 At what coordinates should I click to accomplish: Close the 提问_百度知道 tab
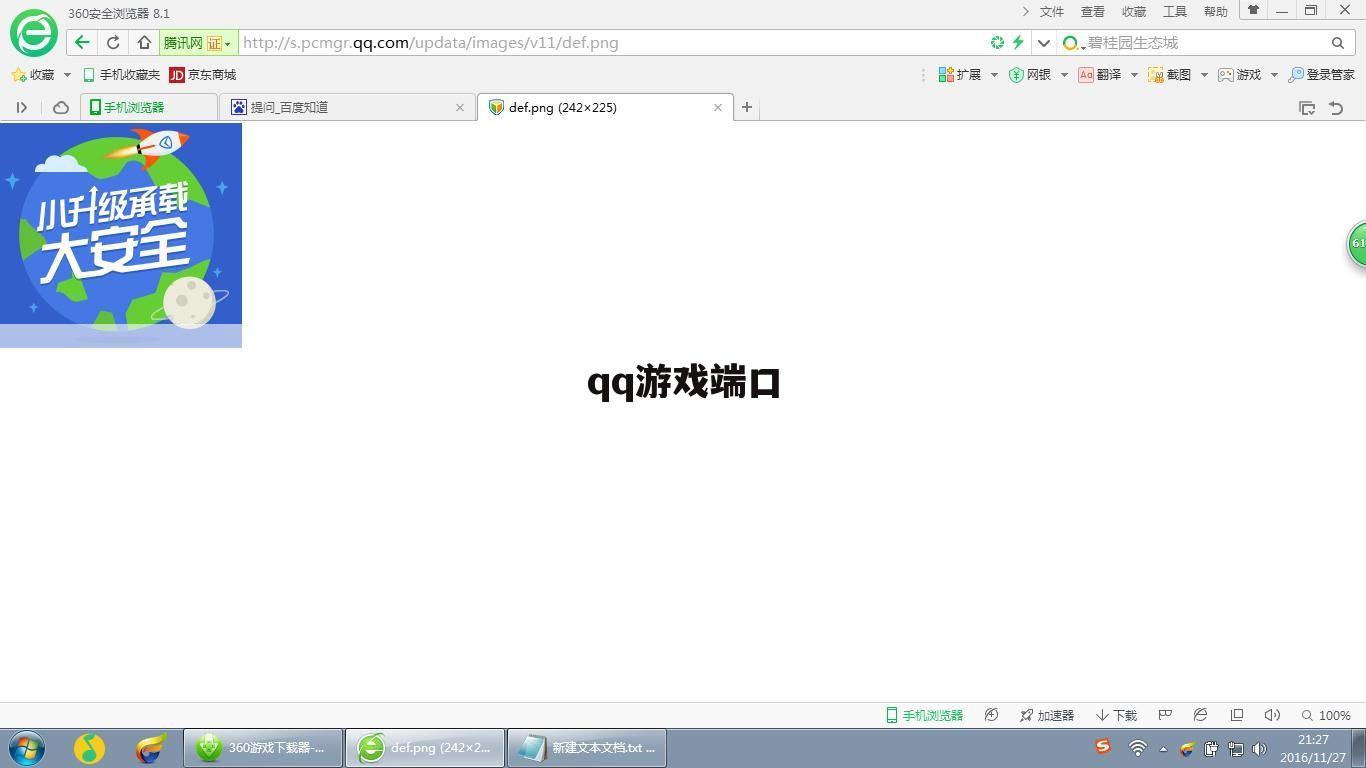pyautogui.click(x=460, y=107)
